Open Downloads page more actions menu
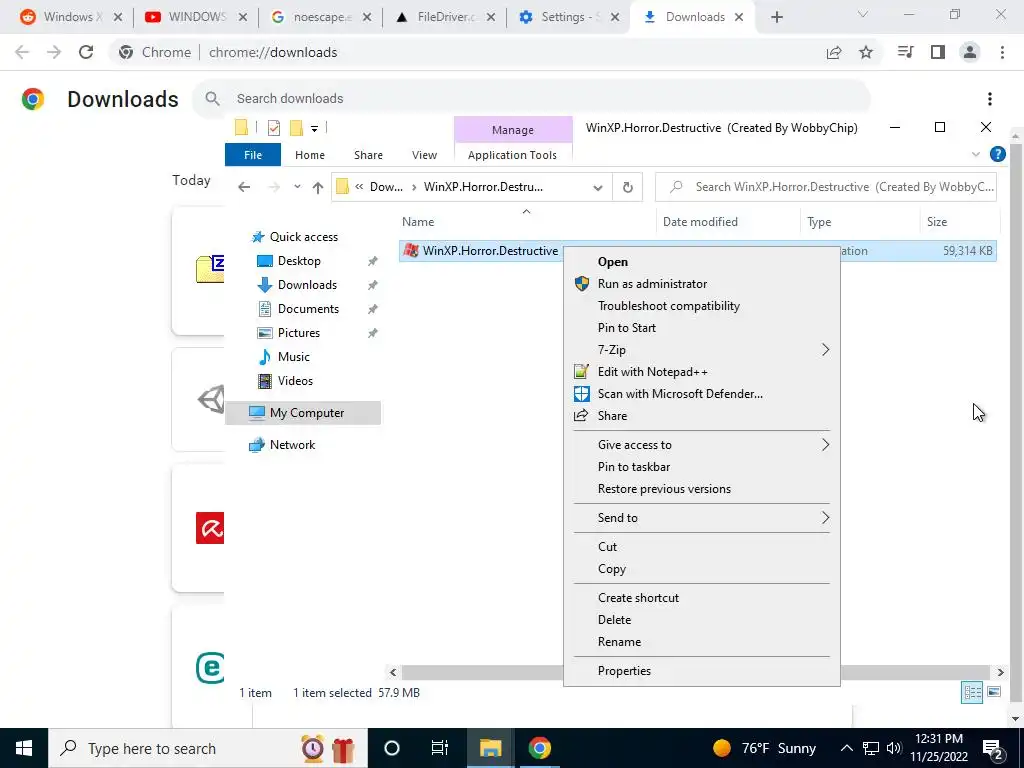Screen dimensions: 1024x768 (x=989, y=99)
